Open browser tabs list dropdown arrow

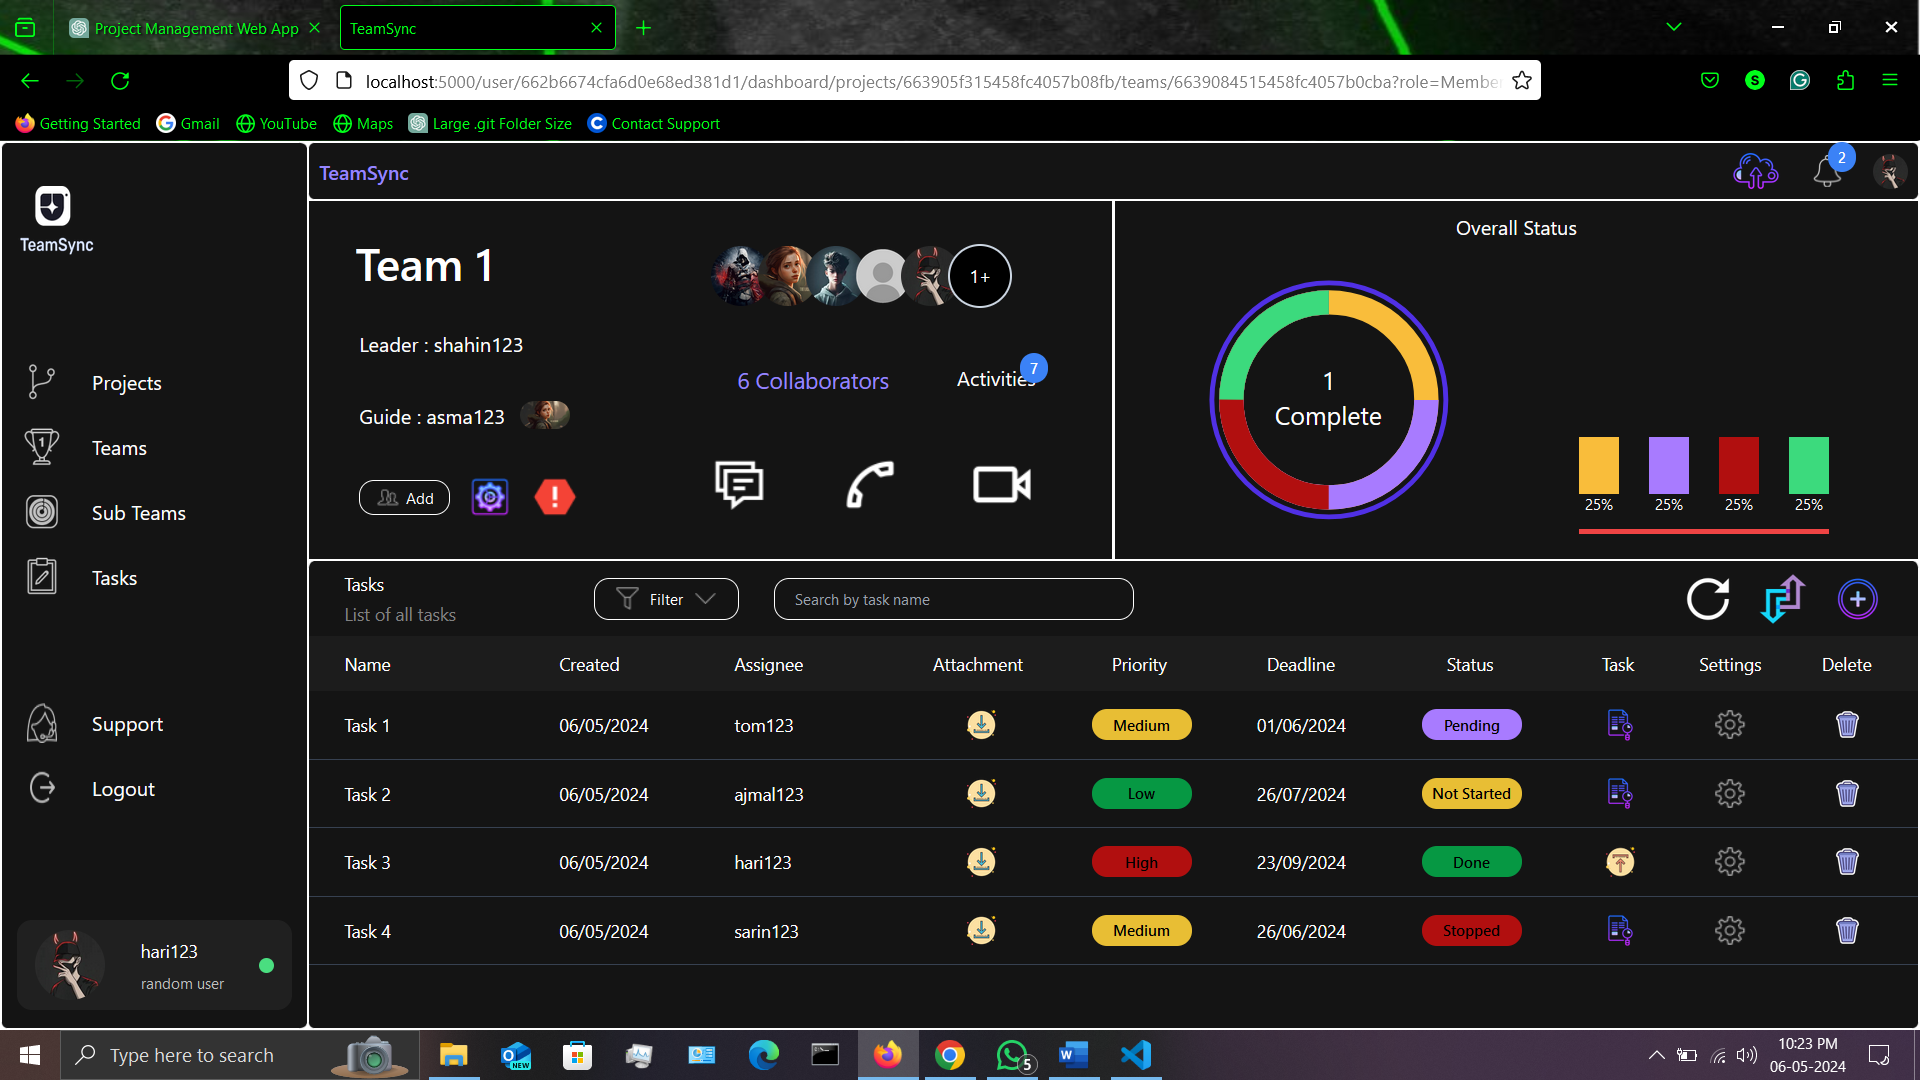point(1674,27)
